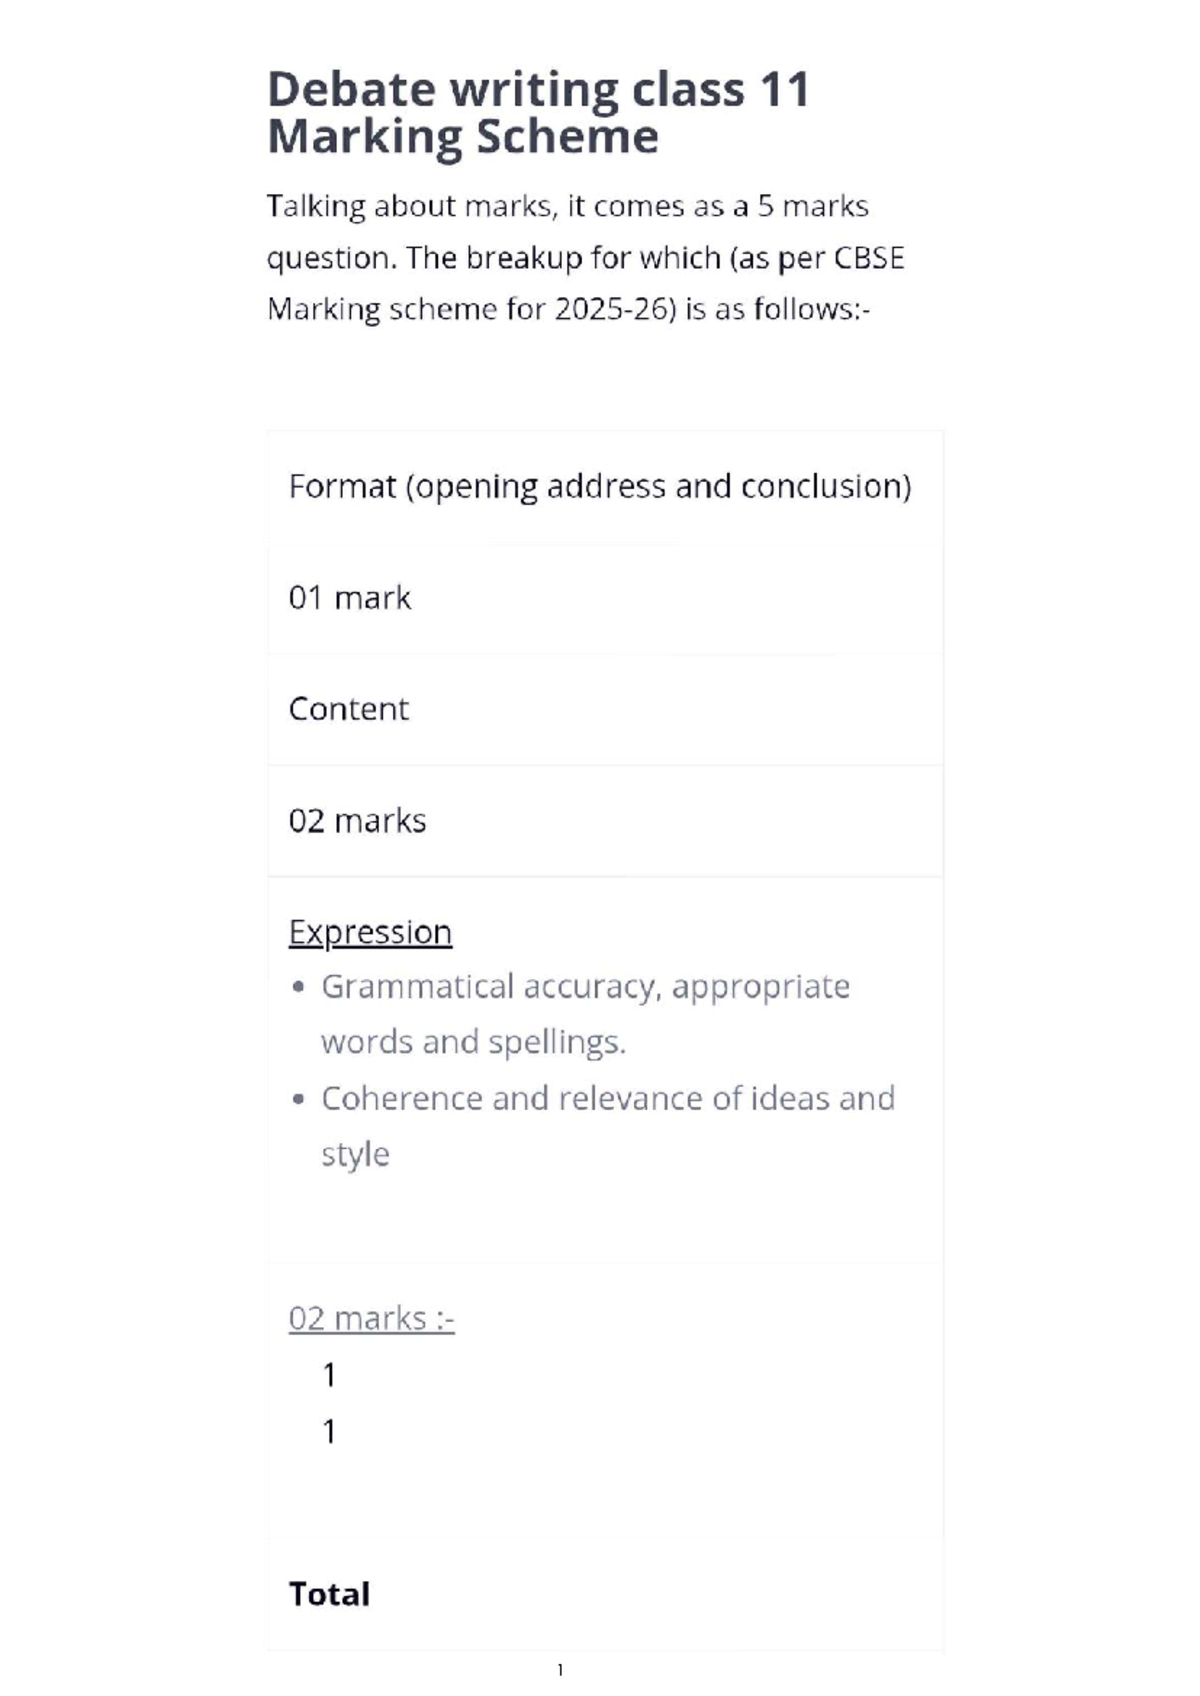Click the "02 marks" cell below Content
Image resolution: width=1200 pixels, height=1696 pixels.
(357, 821)
